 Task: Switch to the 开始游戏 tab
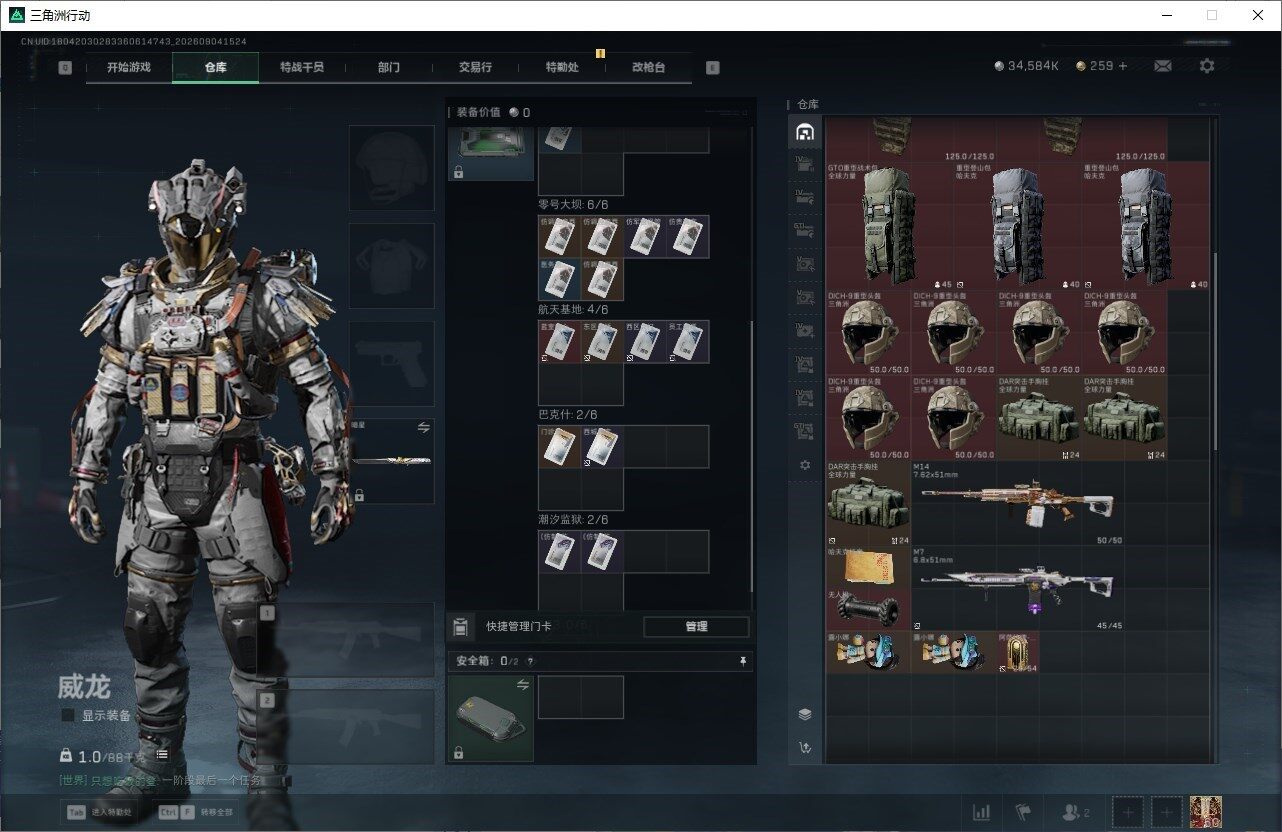click(x=129, y=67)
